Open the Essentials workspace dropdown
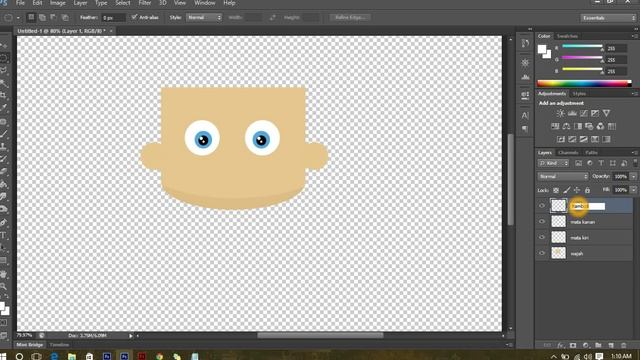 (x=608, y=18)
